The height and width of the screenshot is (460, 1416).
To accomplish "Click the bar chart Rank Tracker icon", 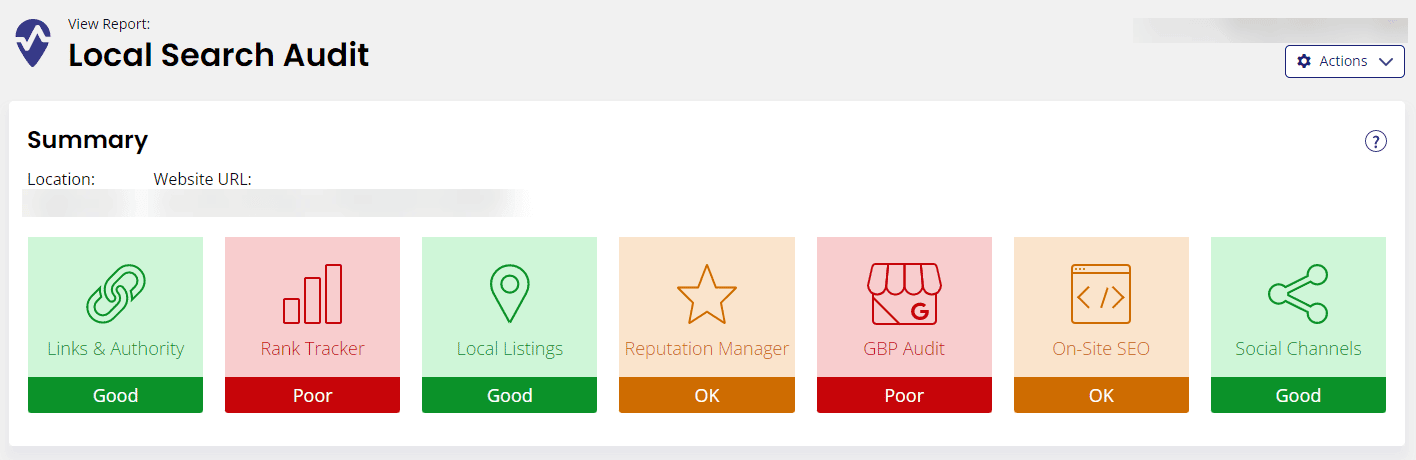I will (312, 294).
